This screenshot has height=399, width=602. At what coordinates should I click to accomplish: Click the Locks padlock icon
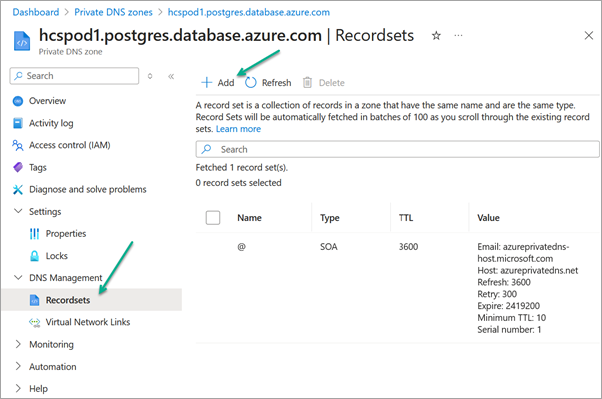tap(35, 256)
